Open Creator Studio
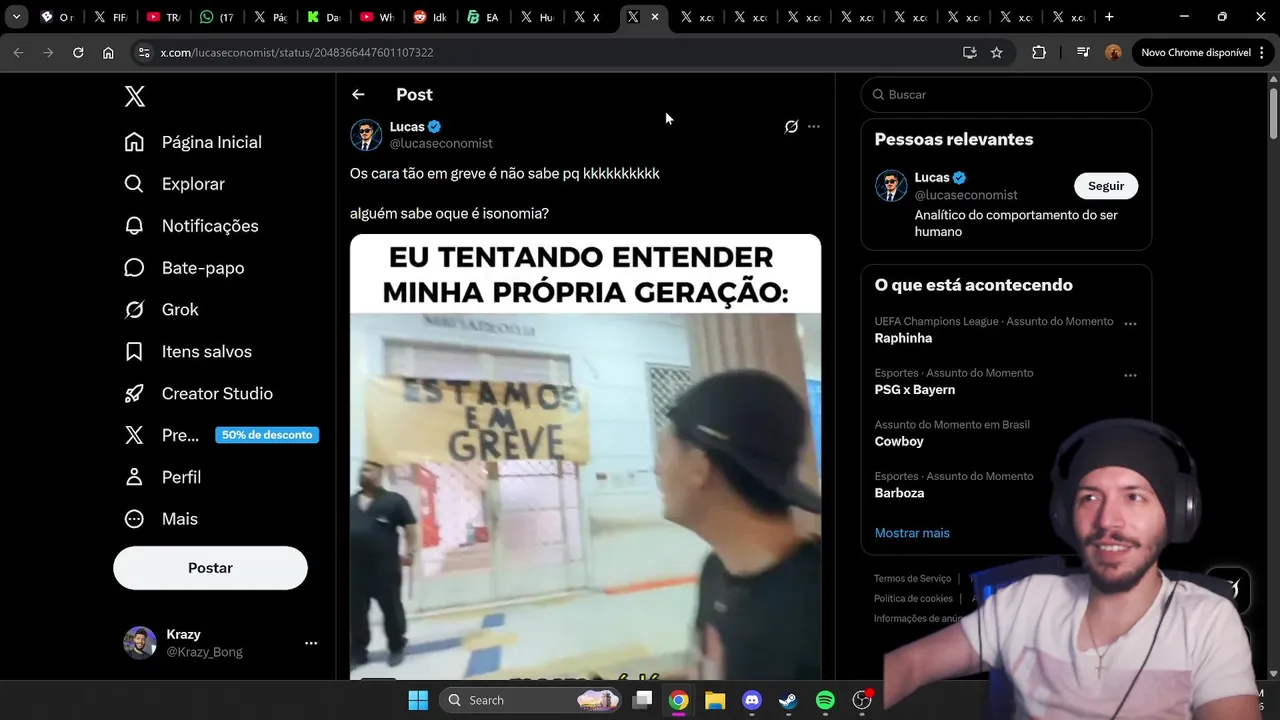Screen dimensions: 1280x720 198,394
